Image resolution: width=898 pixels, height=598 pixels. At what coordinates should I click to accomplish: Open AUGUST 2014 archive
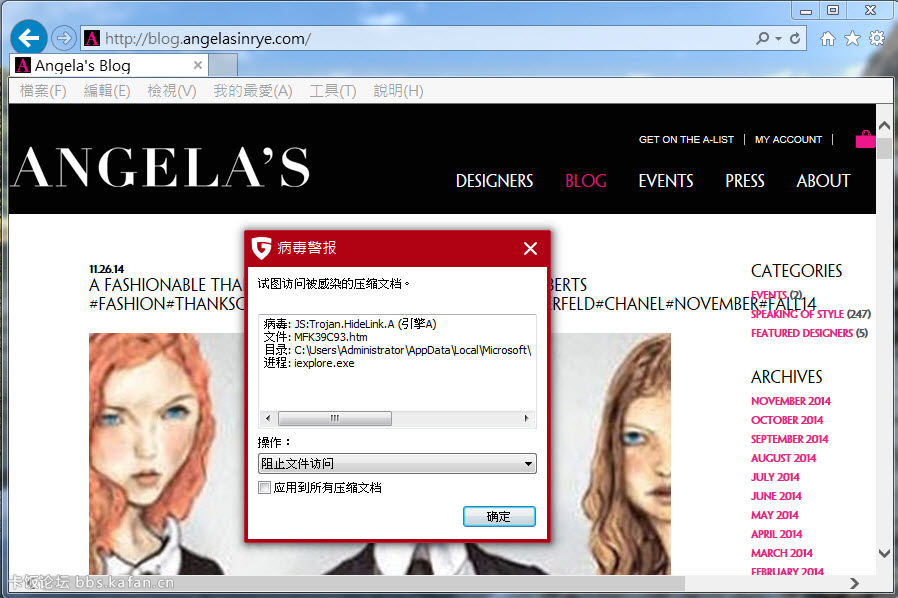(x=783, y=458)
